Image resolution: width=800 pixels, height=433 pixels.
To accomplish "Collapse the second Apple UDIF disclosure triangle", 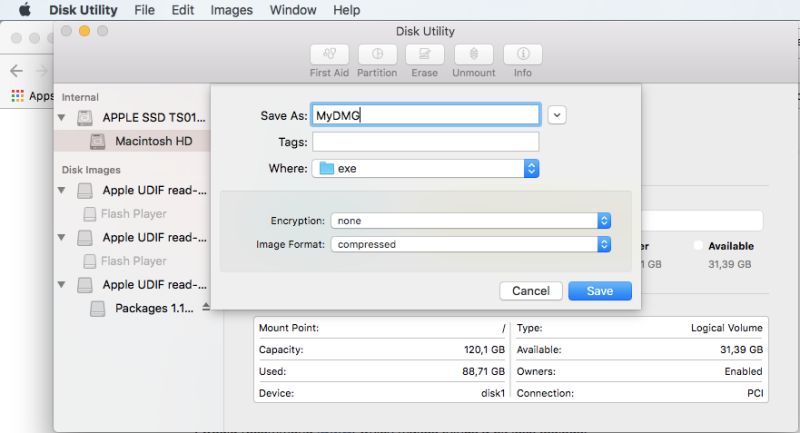I will pos(62,237).
